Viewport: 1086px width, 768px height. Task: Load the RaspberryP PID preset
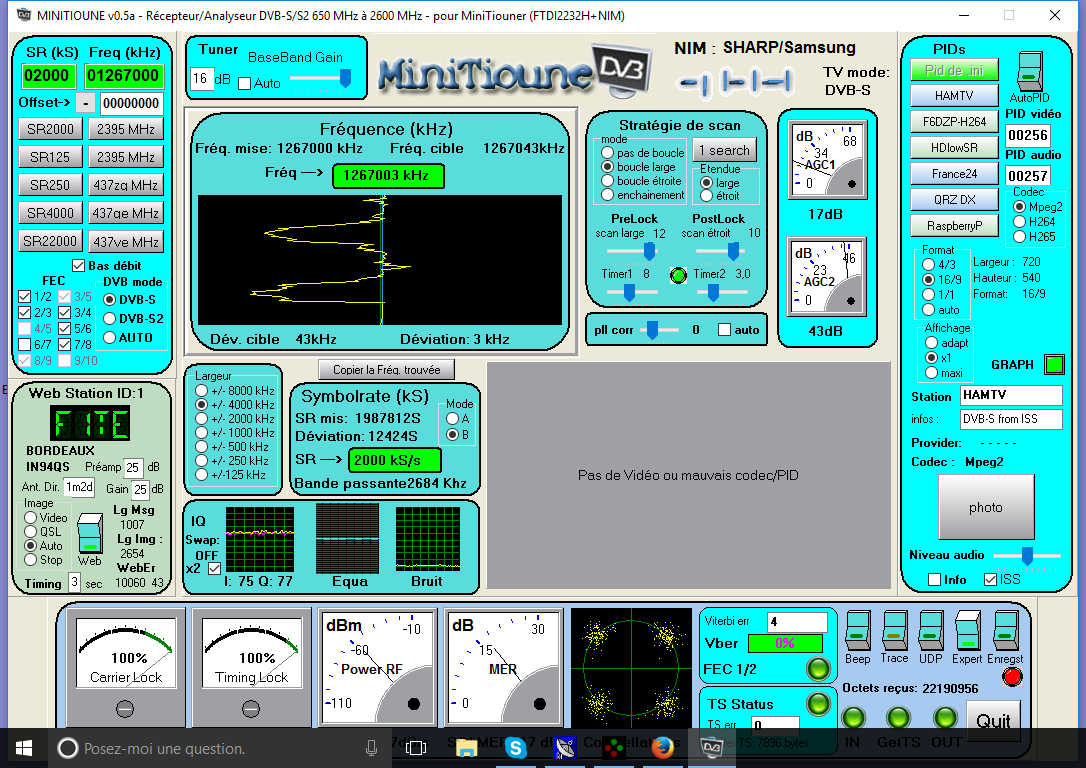pos(954,226)
